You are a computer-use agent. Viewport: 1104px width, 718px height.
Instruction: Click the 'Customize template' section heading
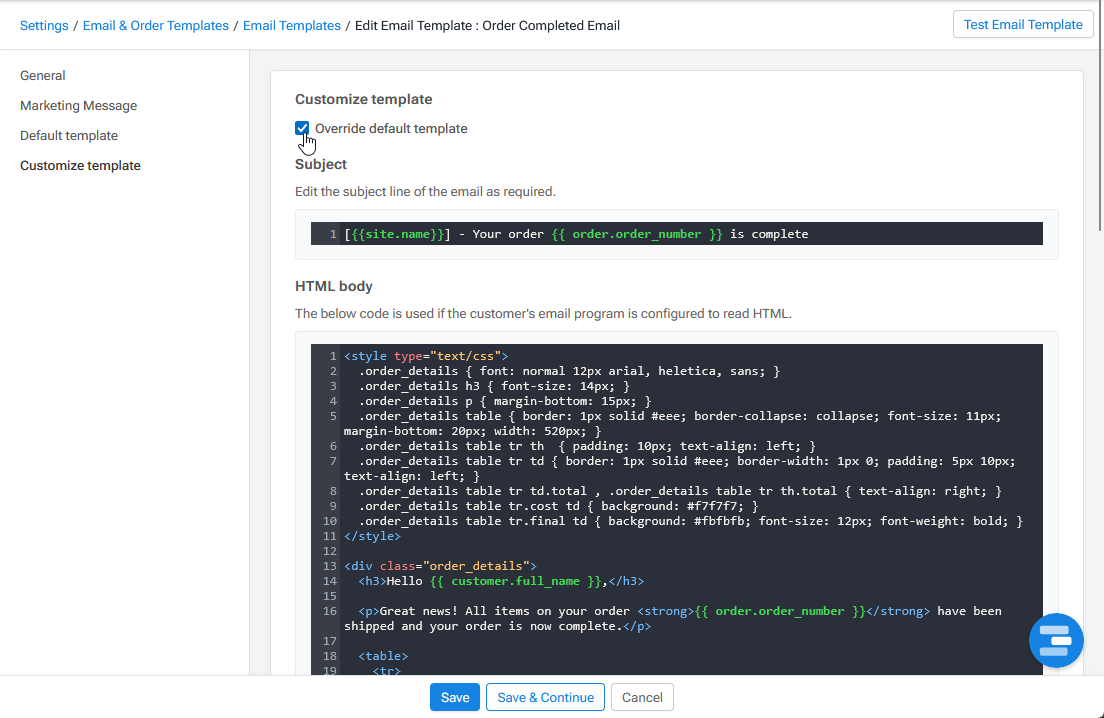(x=363, y=99)
